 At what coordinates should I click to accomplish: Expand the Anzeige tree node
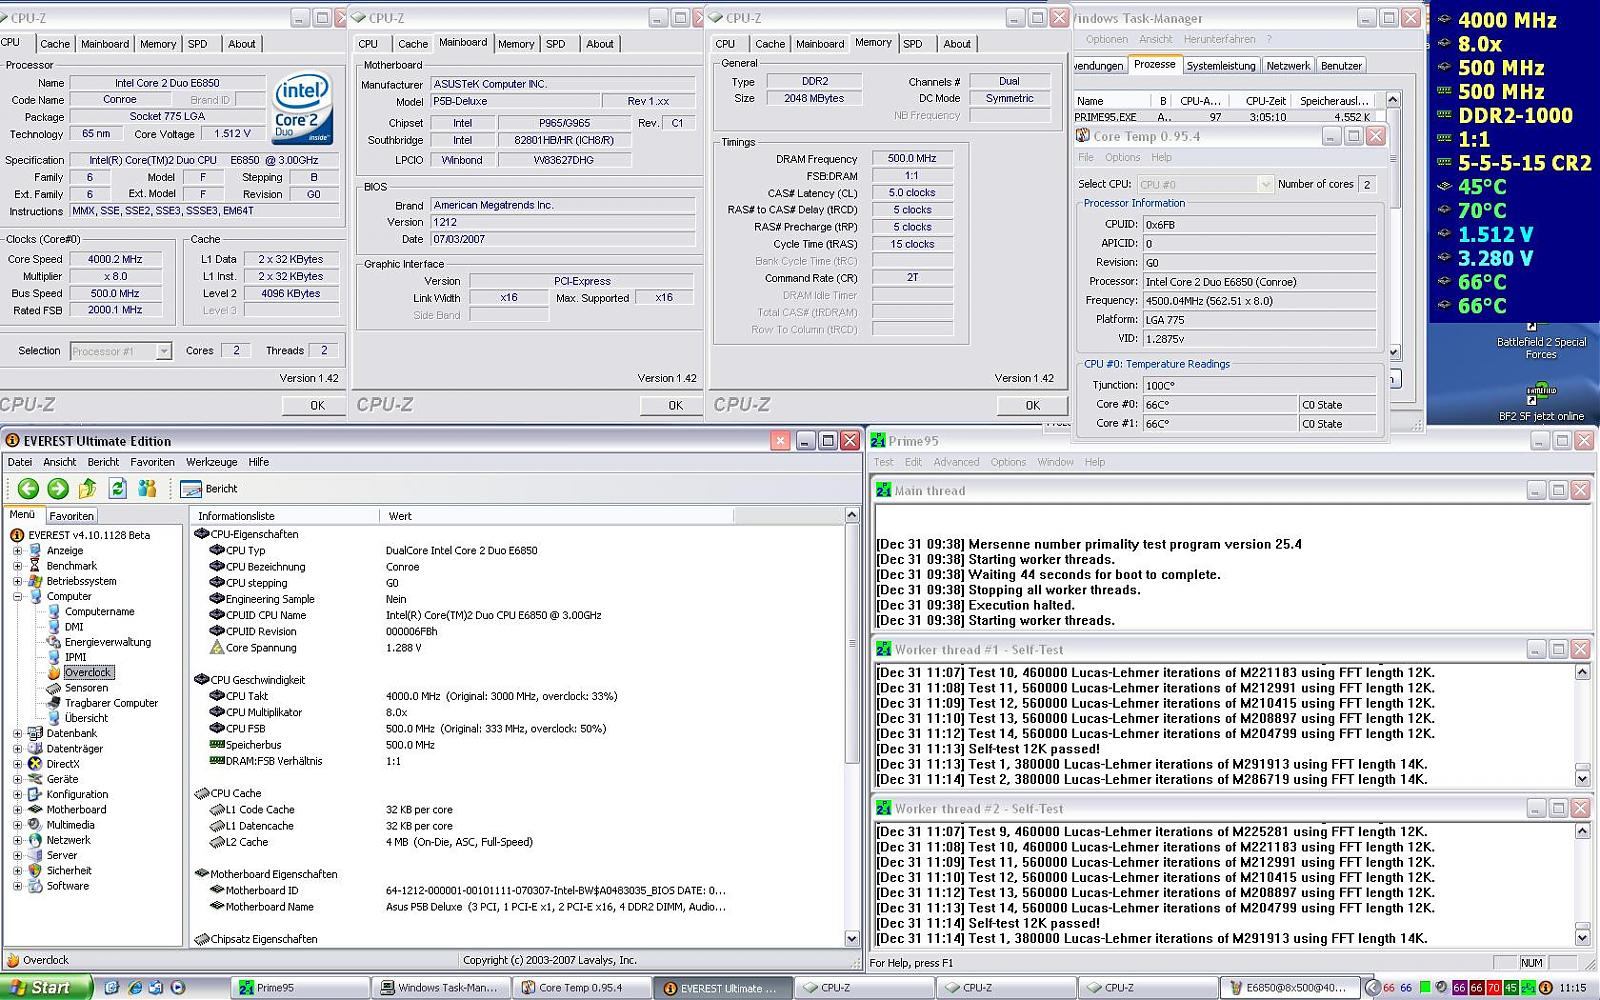[x=17, y=551]
